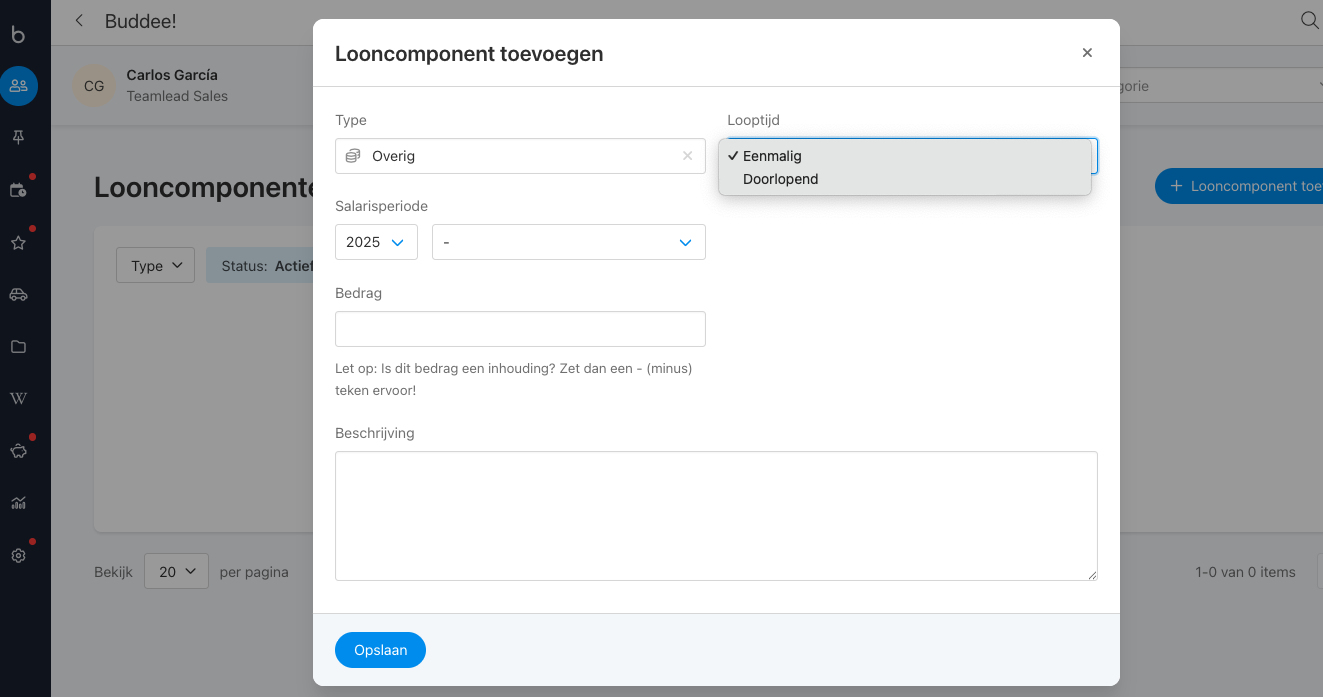Choose the Eenmalig option
This screenshot has width=1323, height=697.
(772, 156)
